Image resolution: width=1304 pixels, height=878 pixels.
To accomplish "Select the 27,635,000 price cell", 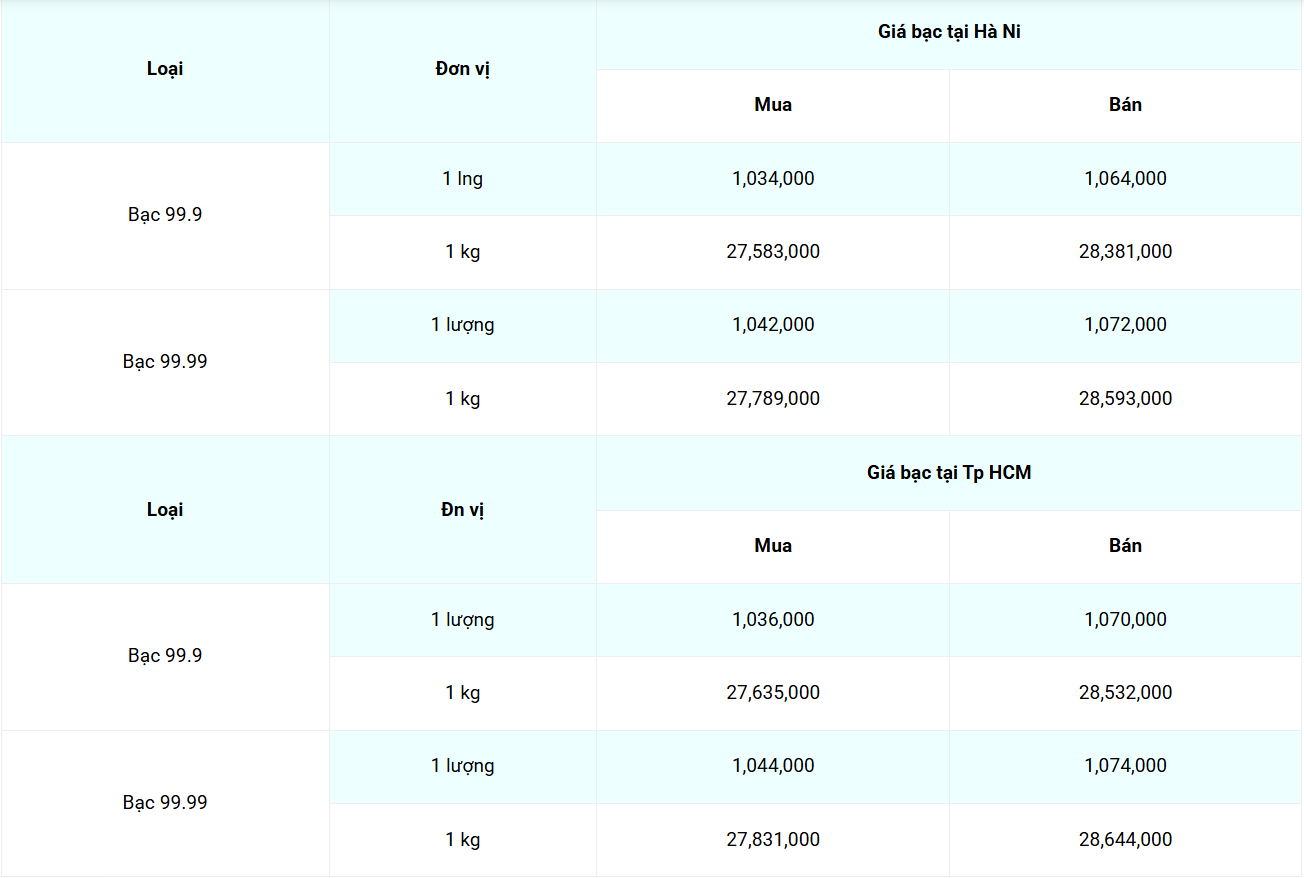I will point(773,693).
